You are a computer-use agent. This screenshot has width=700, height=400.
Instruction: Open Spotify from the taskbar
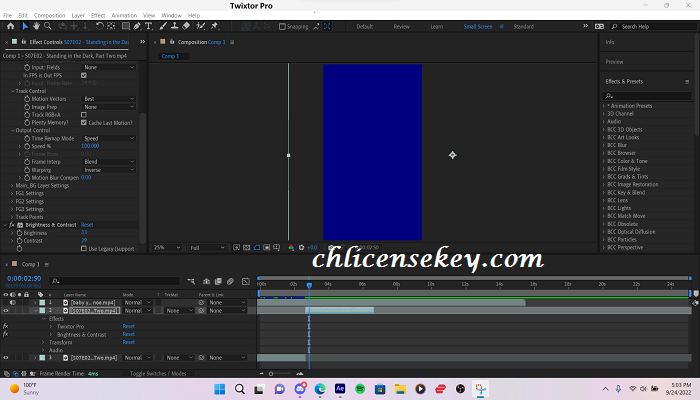[x=360, y=389]
